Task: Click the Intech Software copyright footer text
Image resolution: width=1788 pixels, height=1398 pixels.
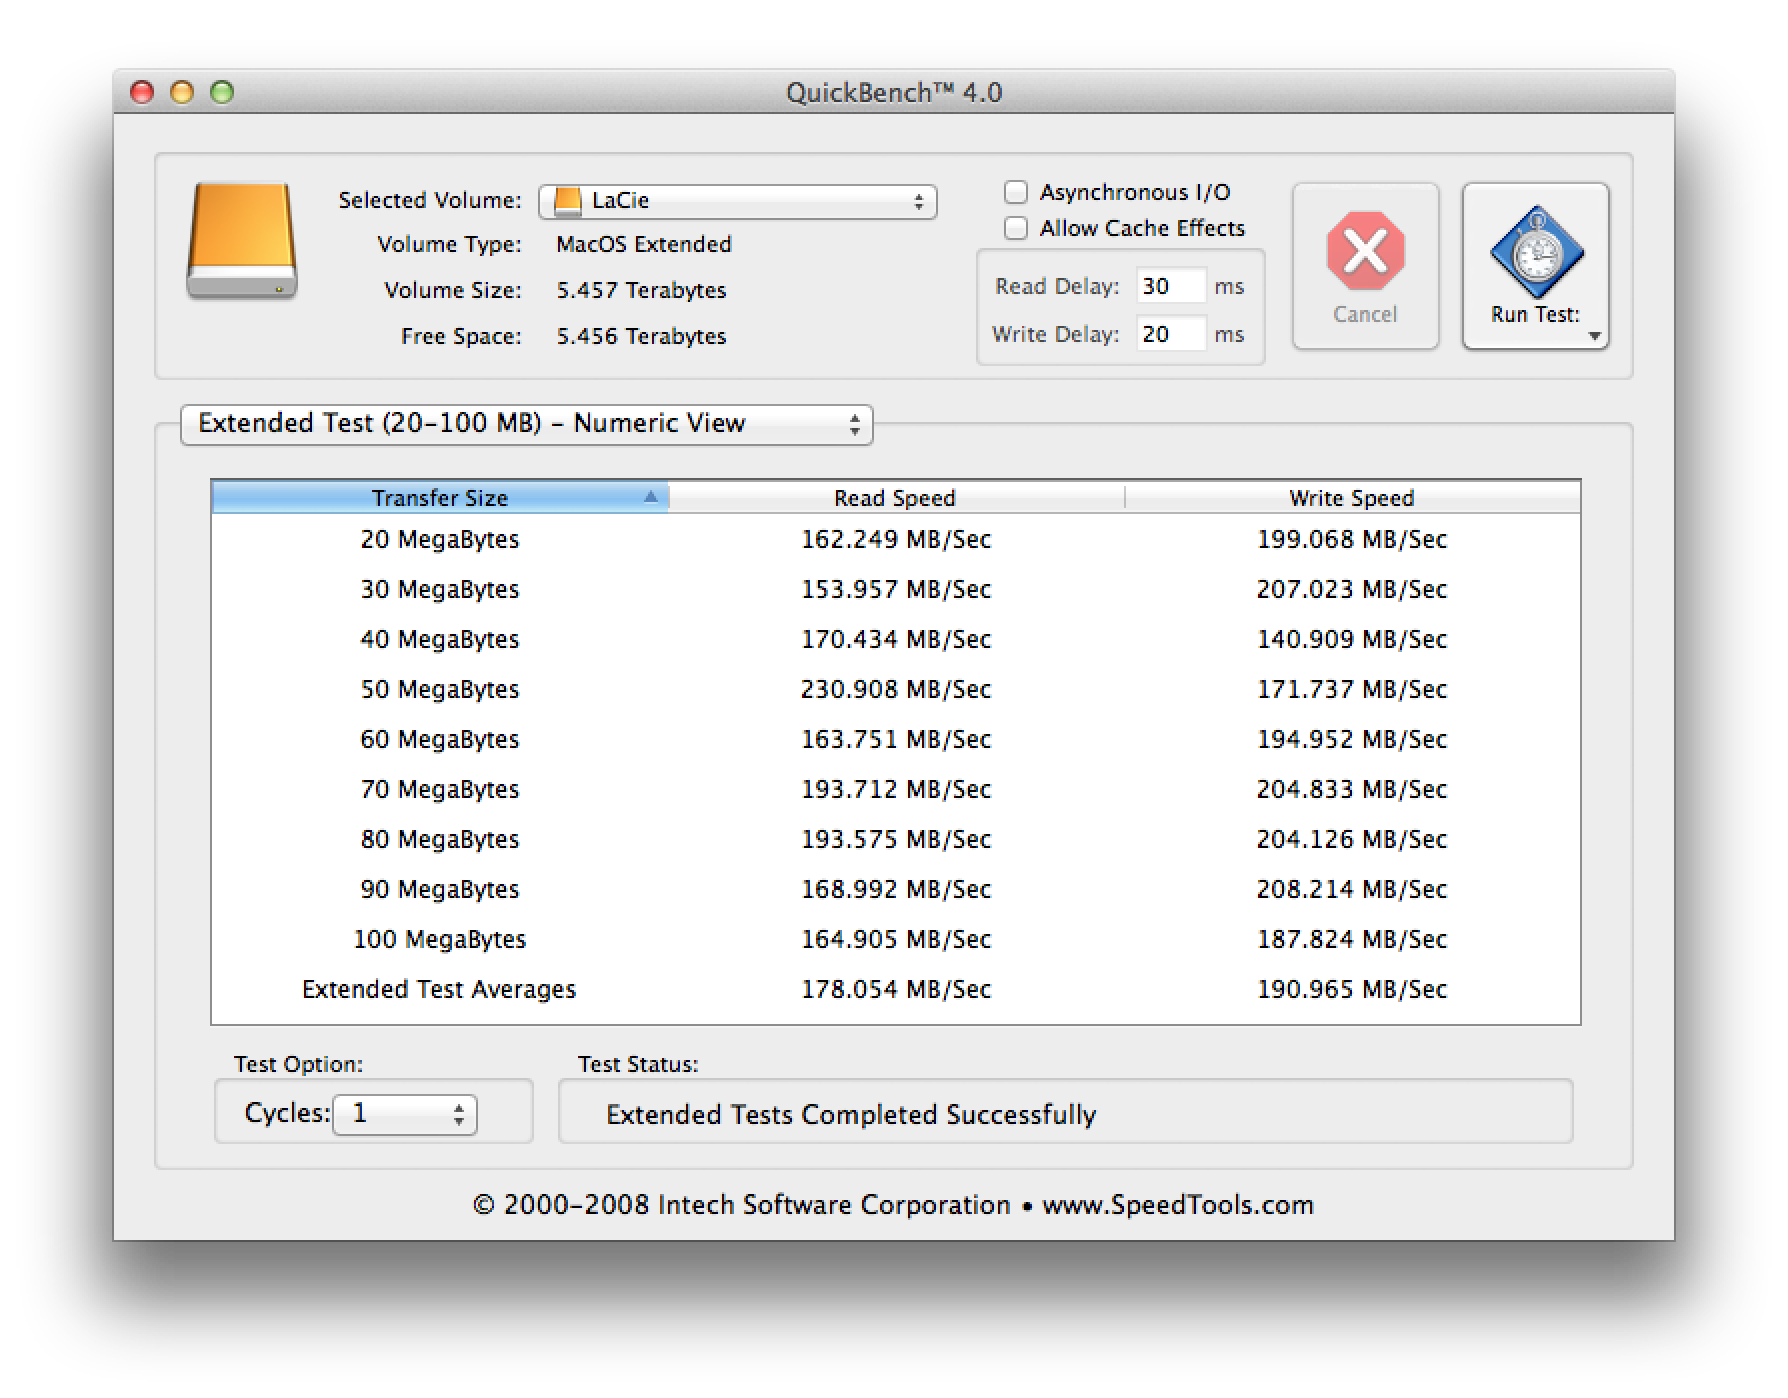Action: pyautogui.click(x=893, y=1204)
